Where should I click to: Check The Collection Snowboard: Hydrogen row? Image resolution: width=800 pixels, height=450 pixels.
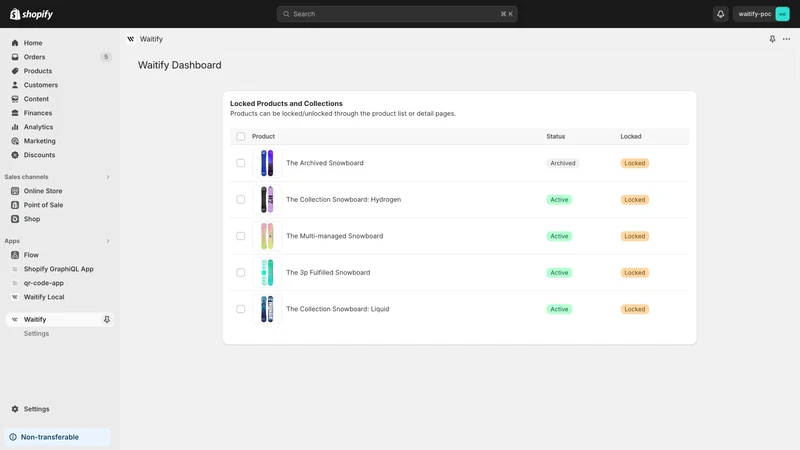(240, 199)
